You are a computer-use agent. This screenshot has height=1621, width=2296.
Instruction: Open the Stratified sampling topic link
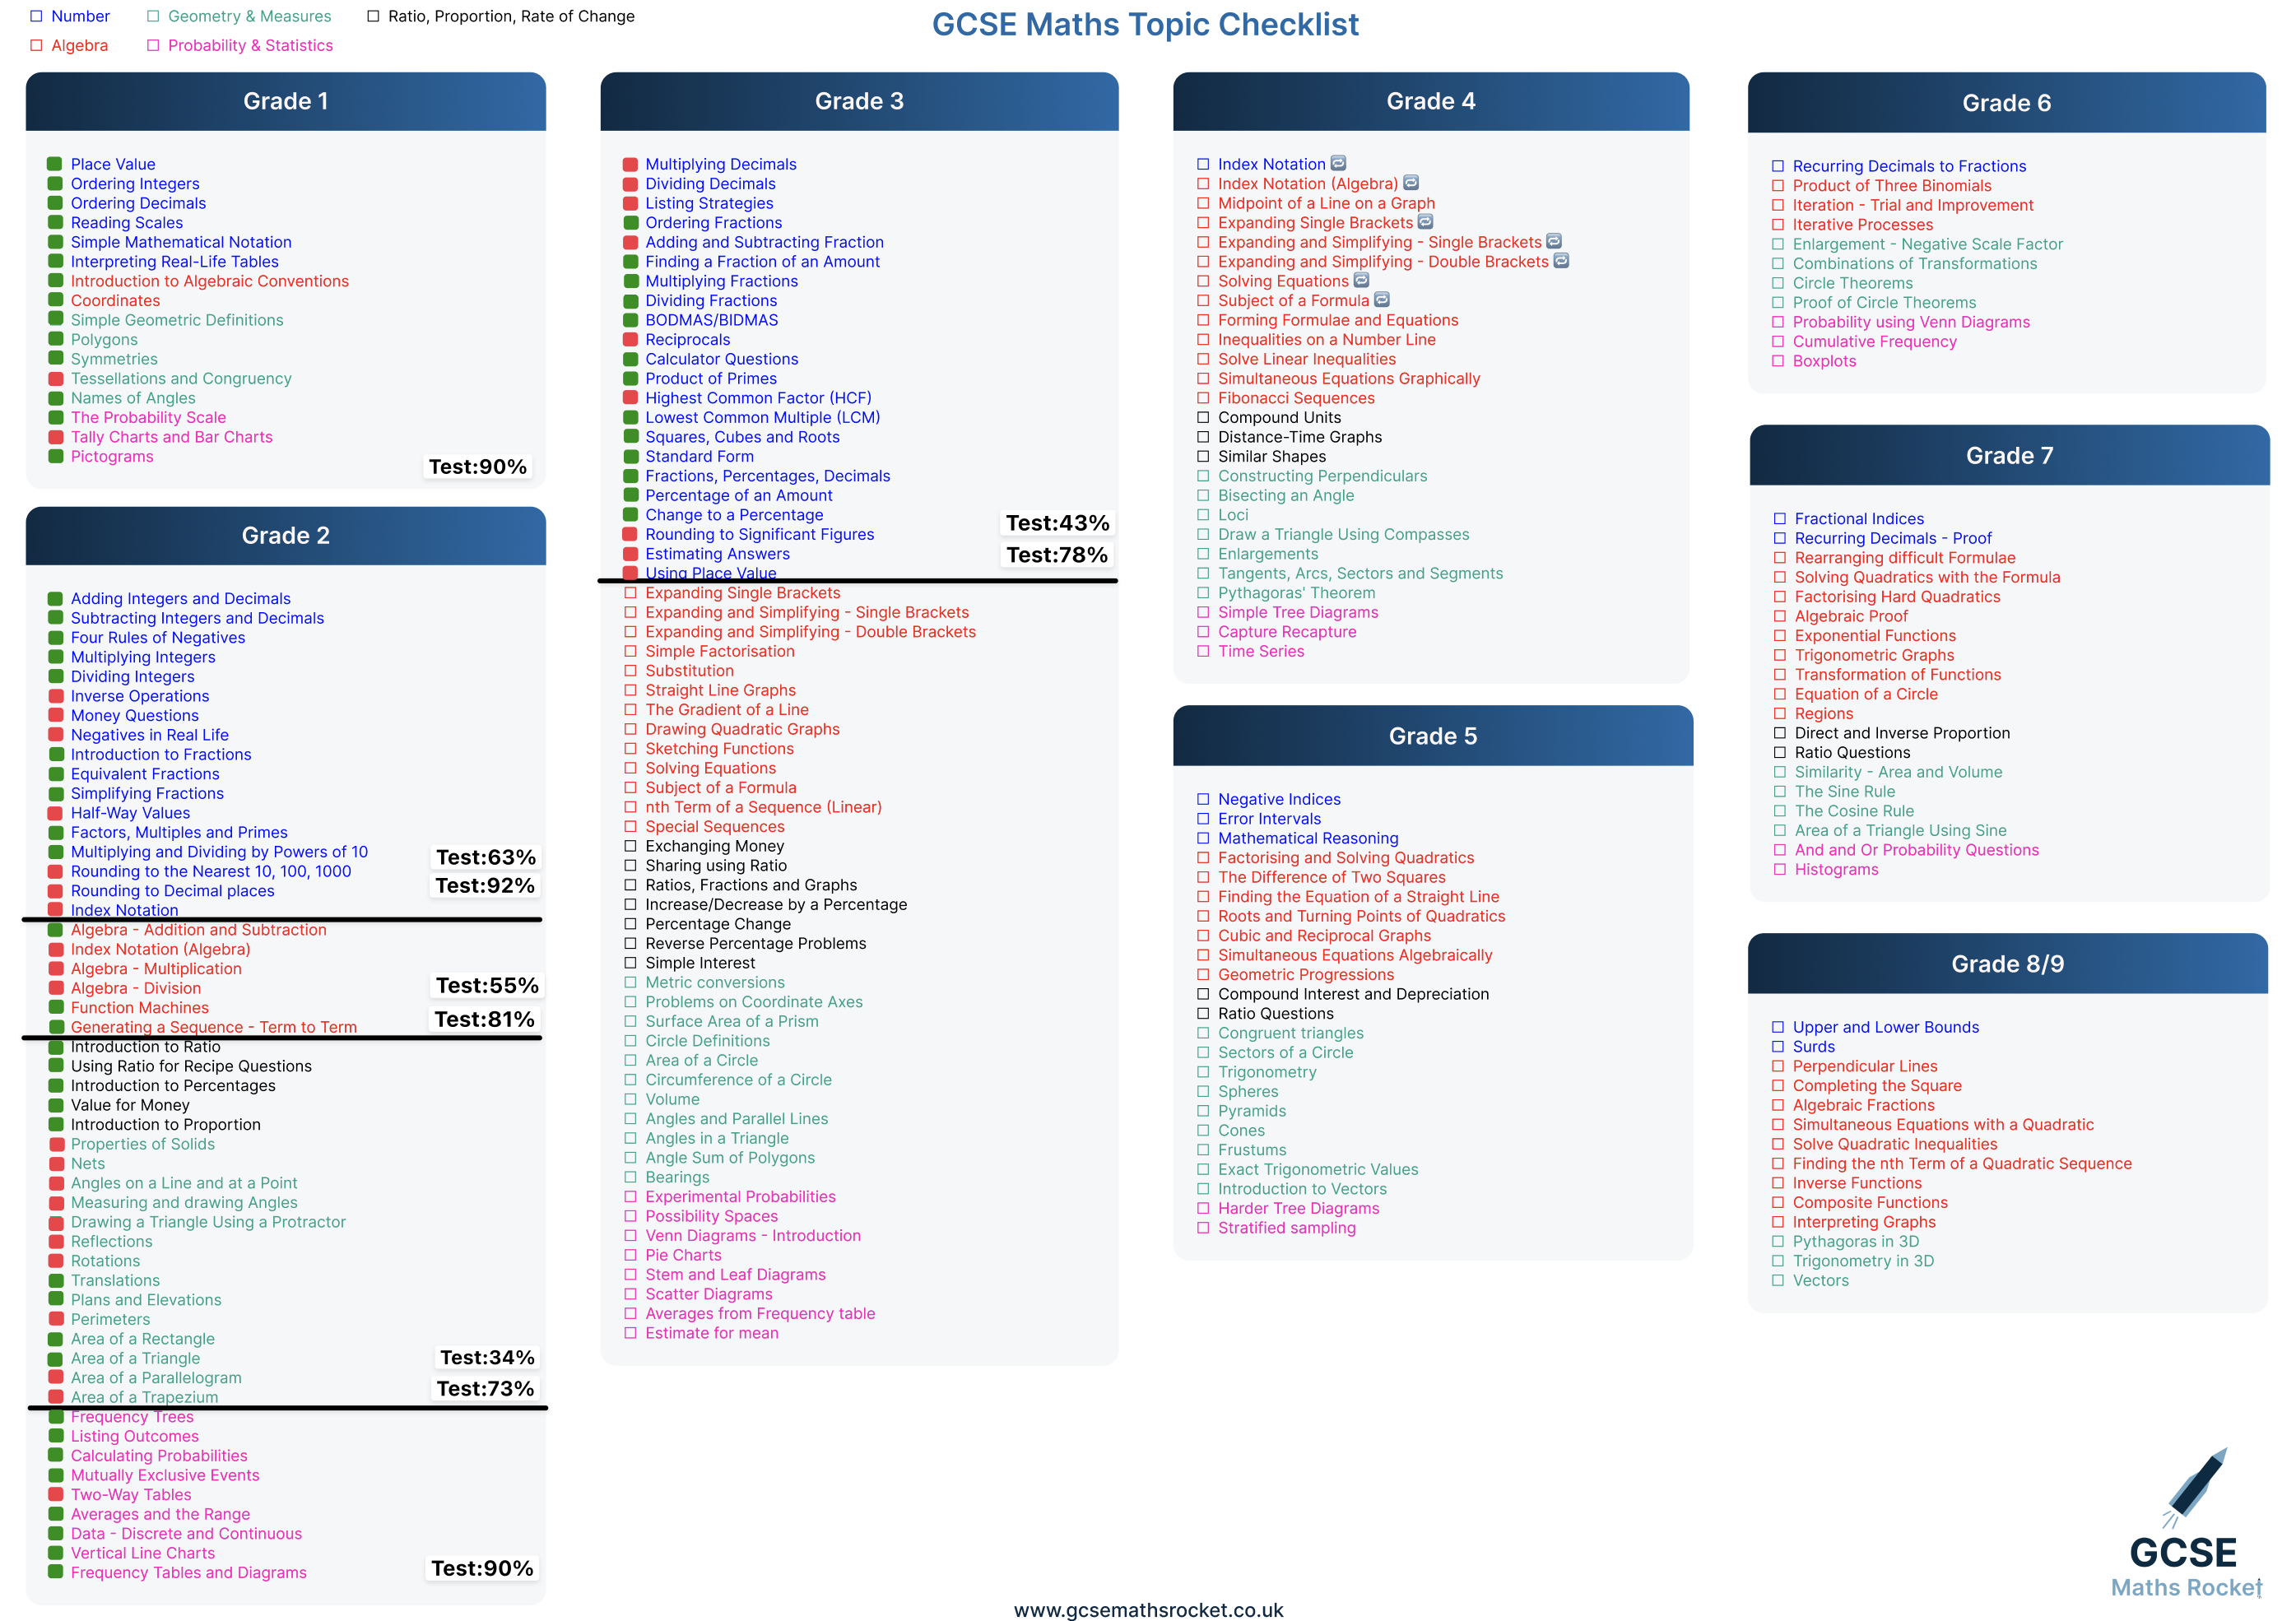[x=1286, y=1228]
